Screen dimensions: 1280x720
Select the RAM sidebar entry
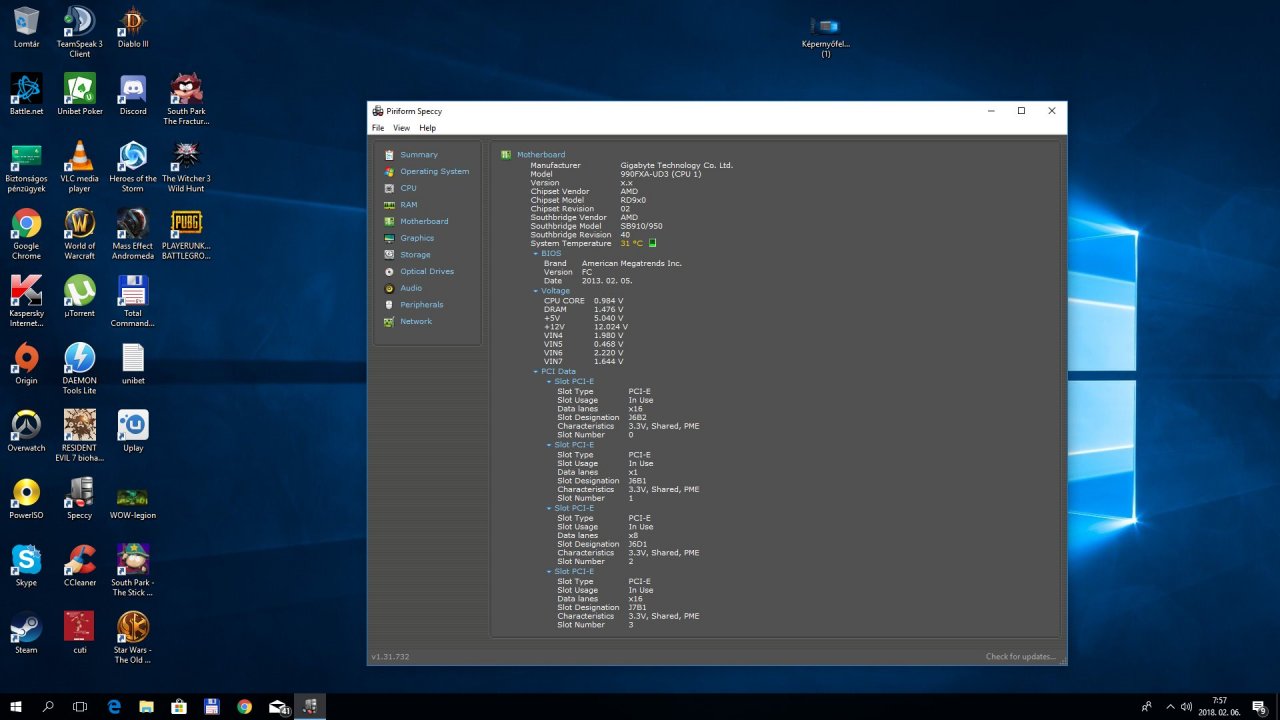pyautogui.click(x=408, y=205)
